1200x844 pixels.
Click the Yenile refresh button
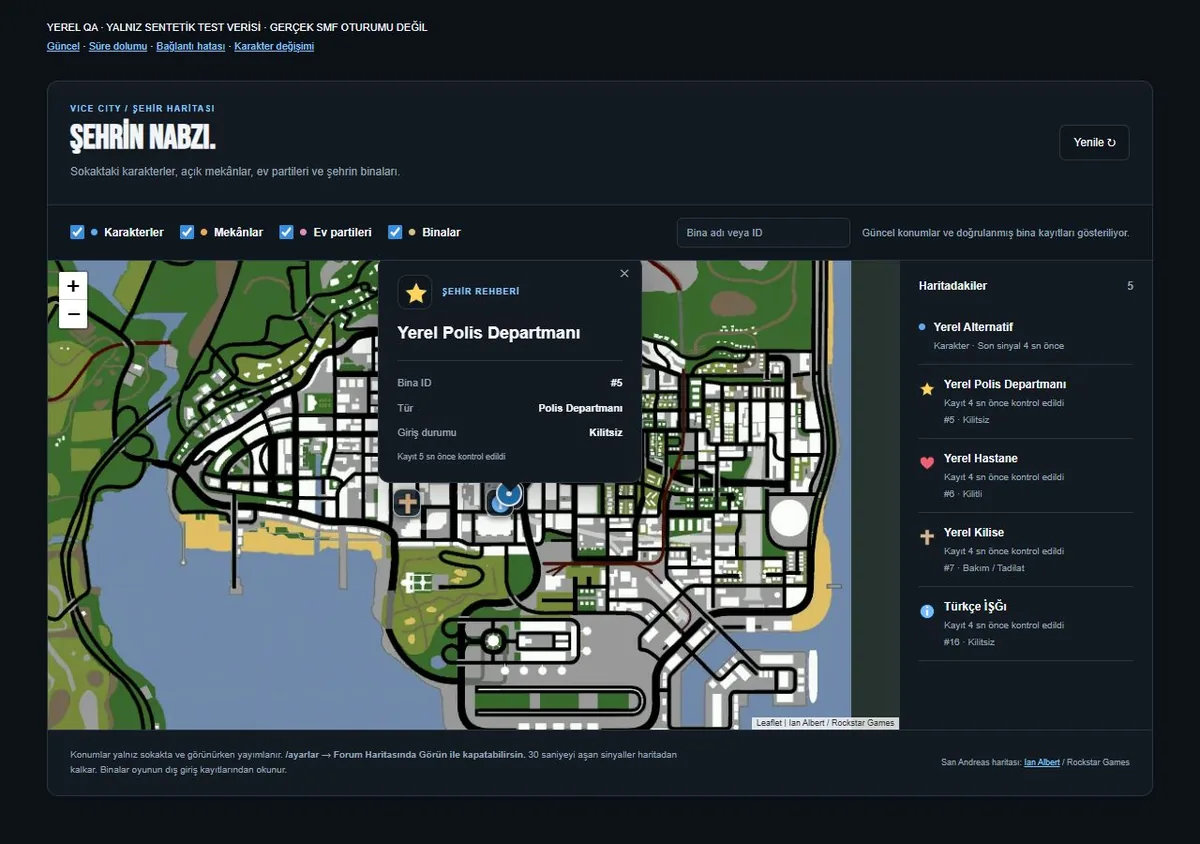(x=1094, y=142)
